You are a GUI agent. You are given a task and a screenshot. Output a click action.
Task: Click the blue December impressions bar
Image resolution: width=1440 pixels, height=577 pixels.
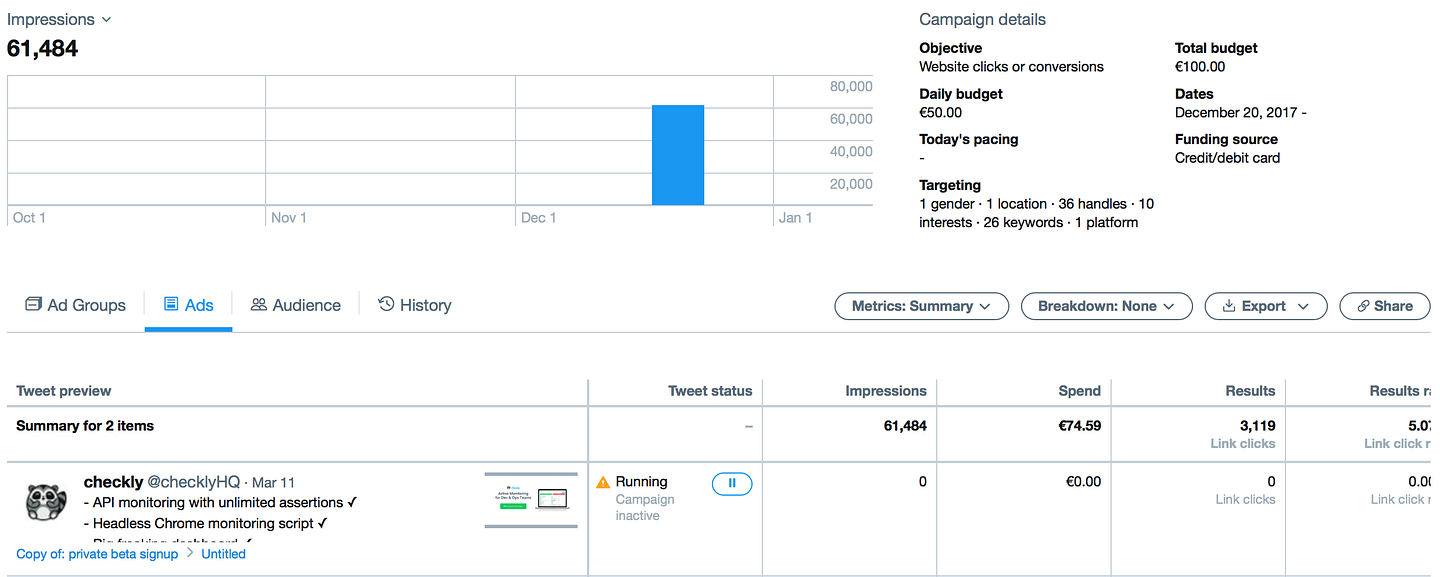[x=678, y=155]
